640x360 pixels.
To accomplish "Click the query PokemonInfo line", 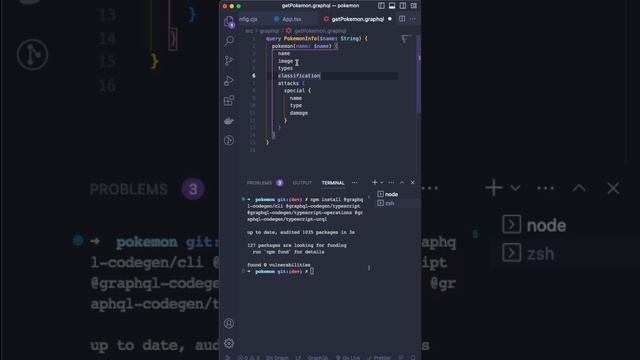I will 317,38.
